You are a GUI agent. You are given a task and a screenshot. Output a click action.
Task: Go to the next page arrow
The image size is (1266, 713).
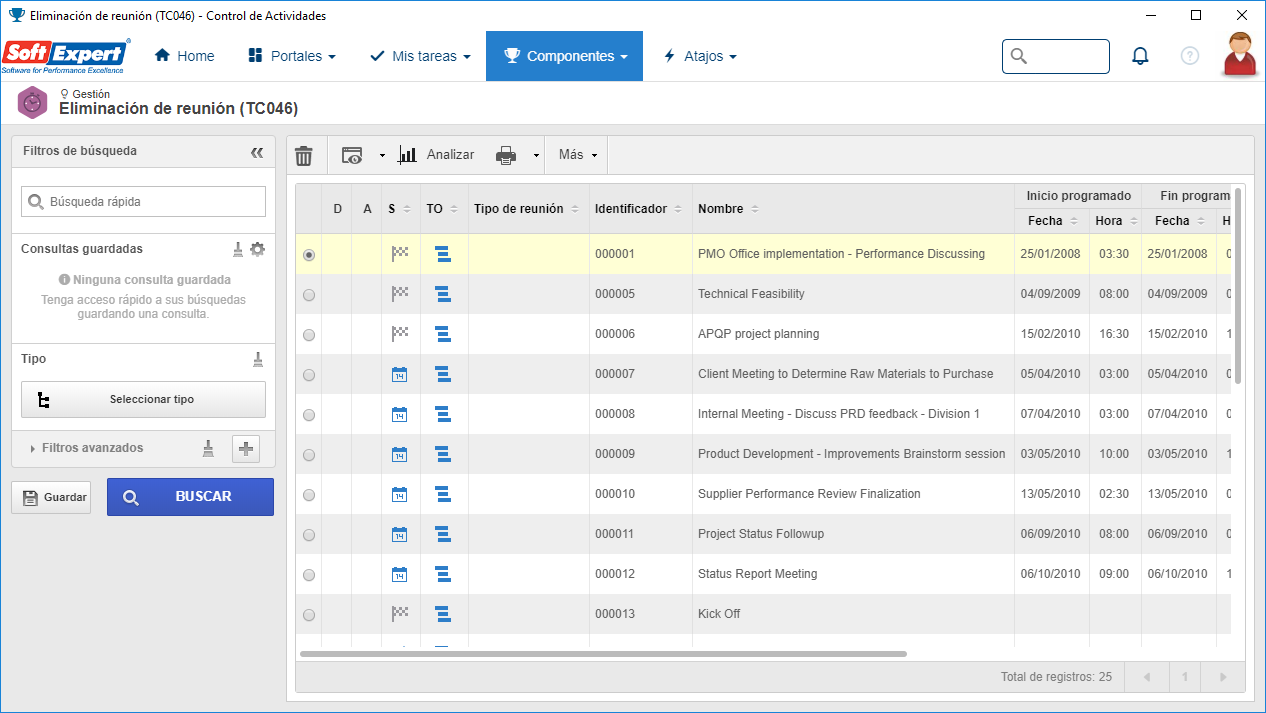click(x=1222, y=677)
